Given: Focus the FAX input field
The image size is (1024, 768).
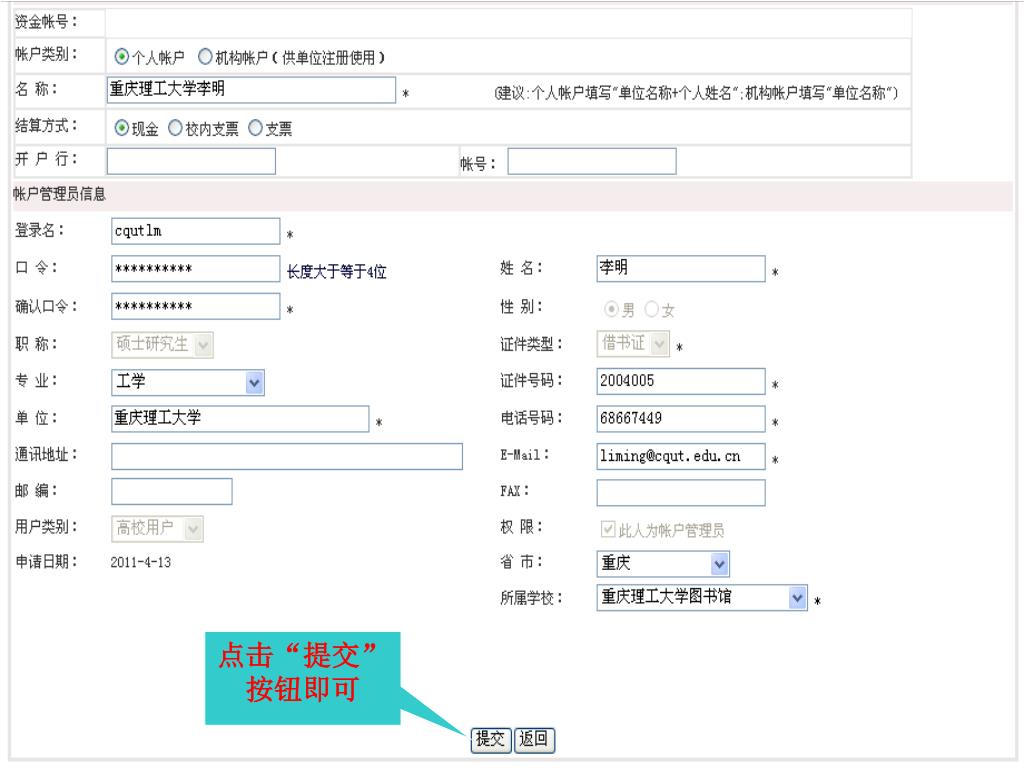Looking at the screenshot, I should [x=681, y=493].
